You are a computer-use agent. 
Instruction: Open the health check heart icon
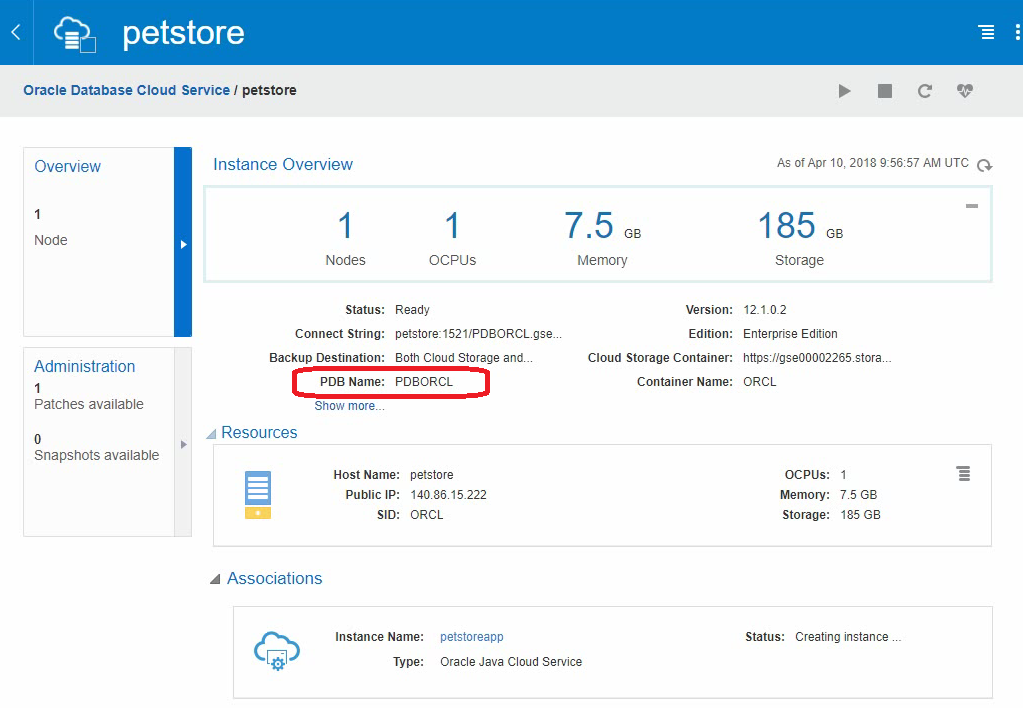(x=965, y=91)
